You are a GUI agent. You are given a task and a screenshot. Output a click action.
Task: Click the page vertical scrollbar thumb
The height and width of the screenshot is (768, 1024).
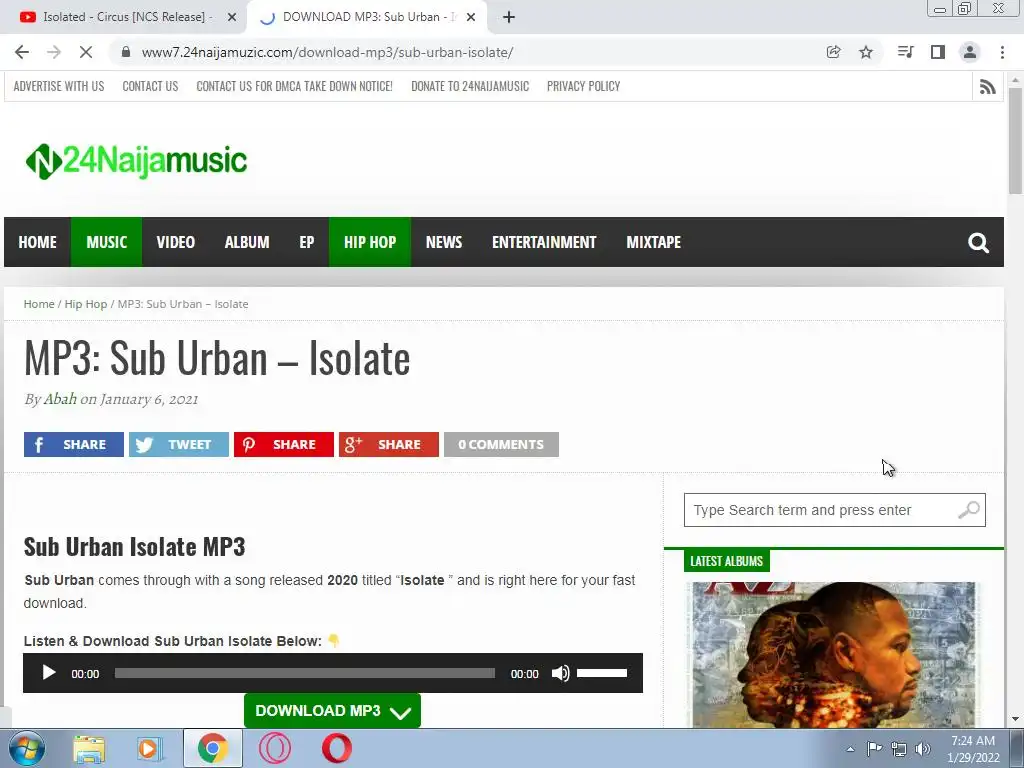1015,140
